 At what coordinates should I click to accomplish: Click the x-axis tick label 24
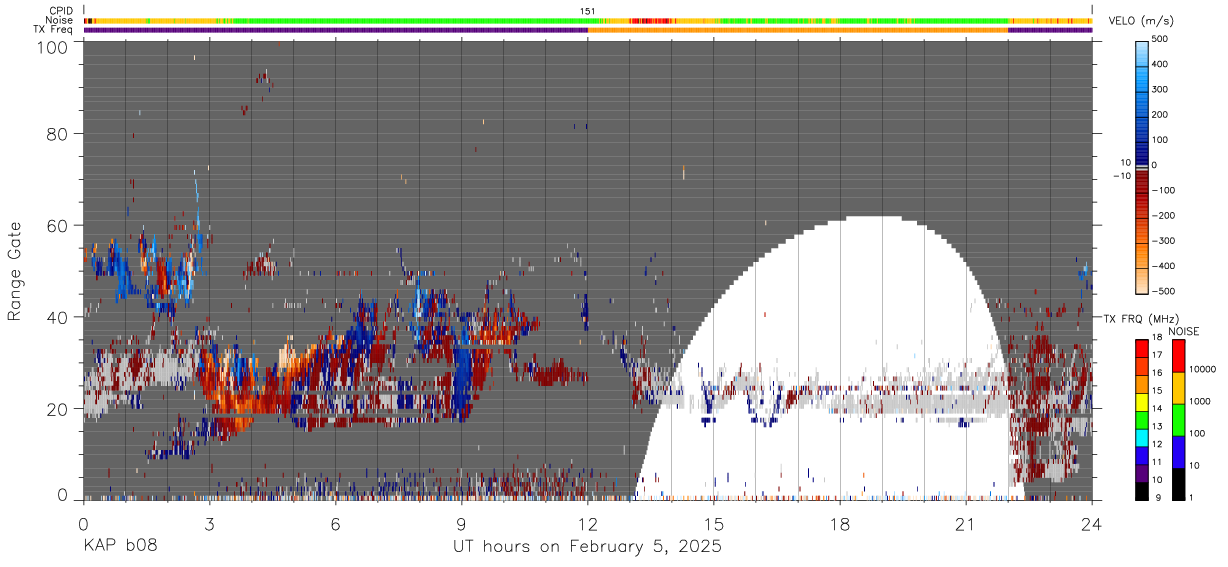[1091, 524]
